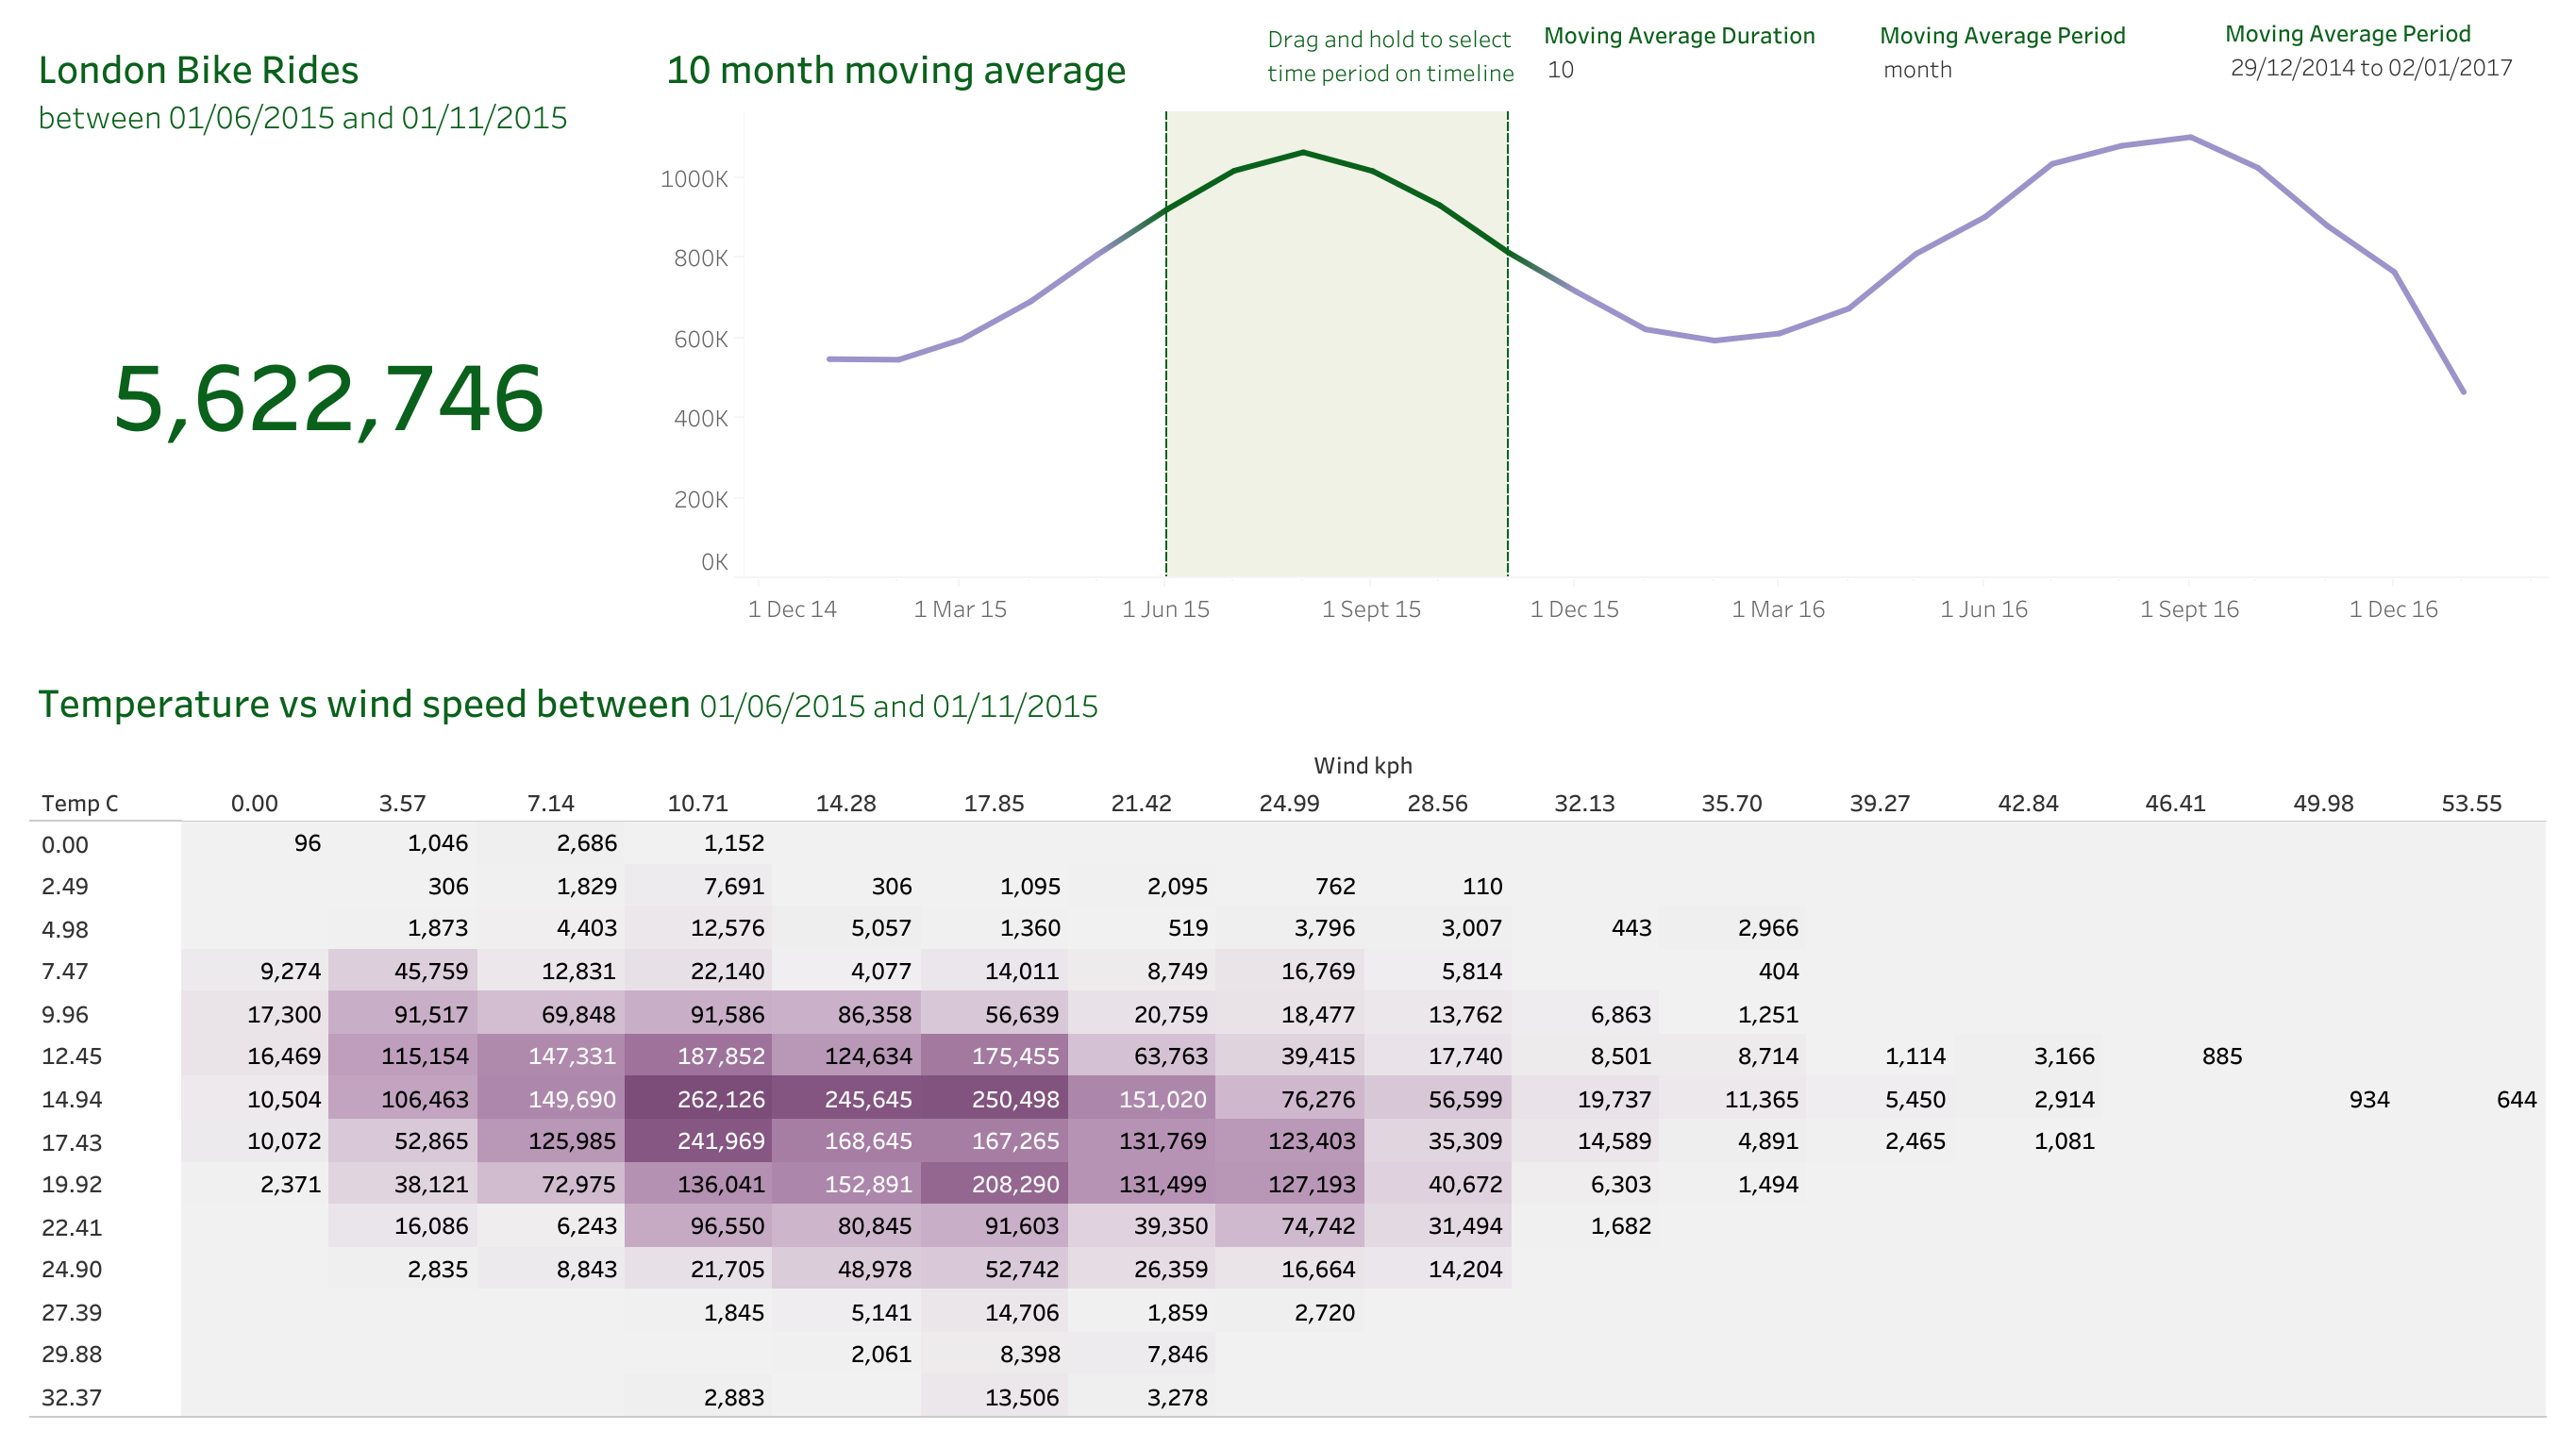Click the heatmap cell with 208,290
The width and height of the screenshot is (2576, 1447).
(994, 1184)
